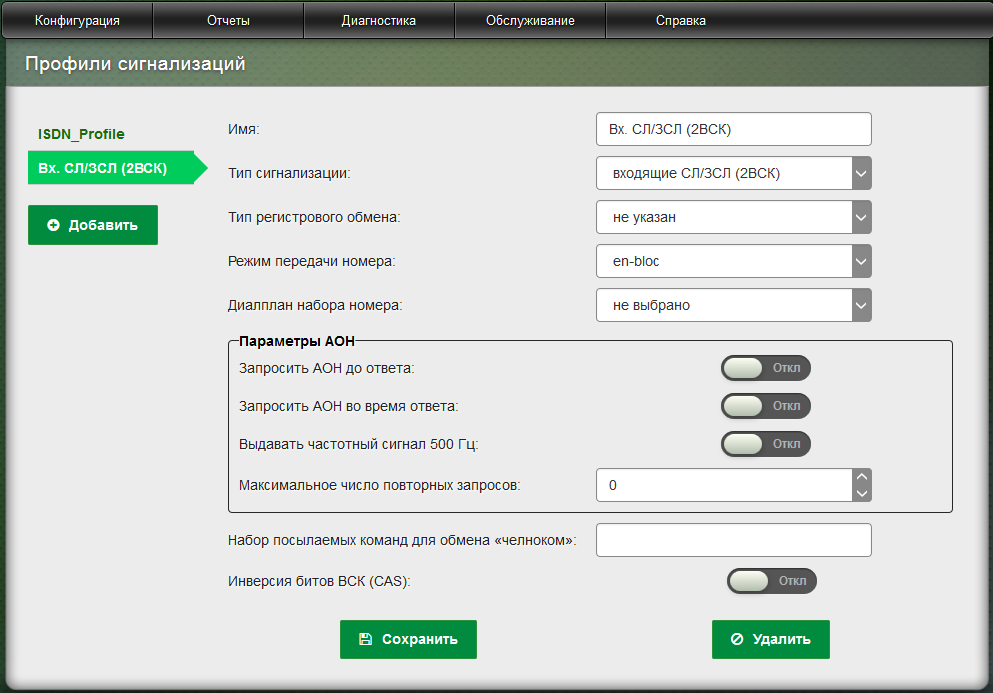Open the Режим передачи номера dropdown
Screen dimensions: 993x693
tap(733, 261)
